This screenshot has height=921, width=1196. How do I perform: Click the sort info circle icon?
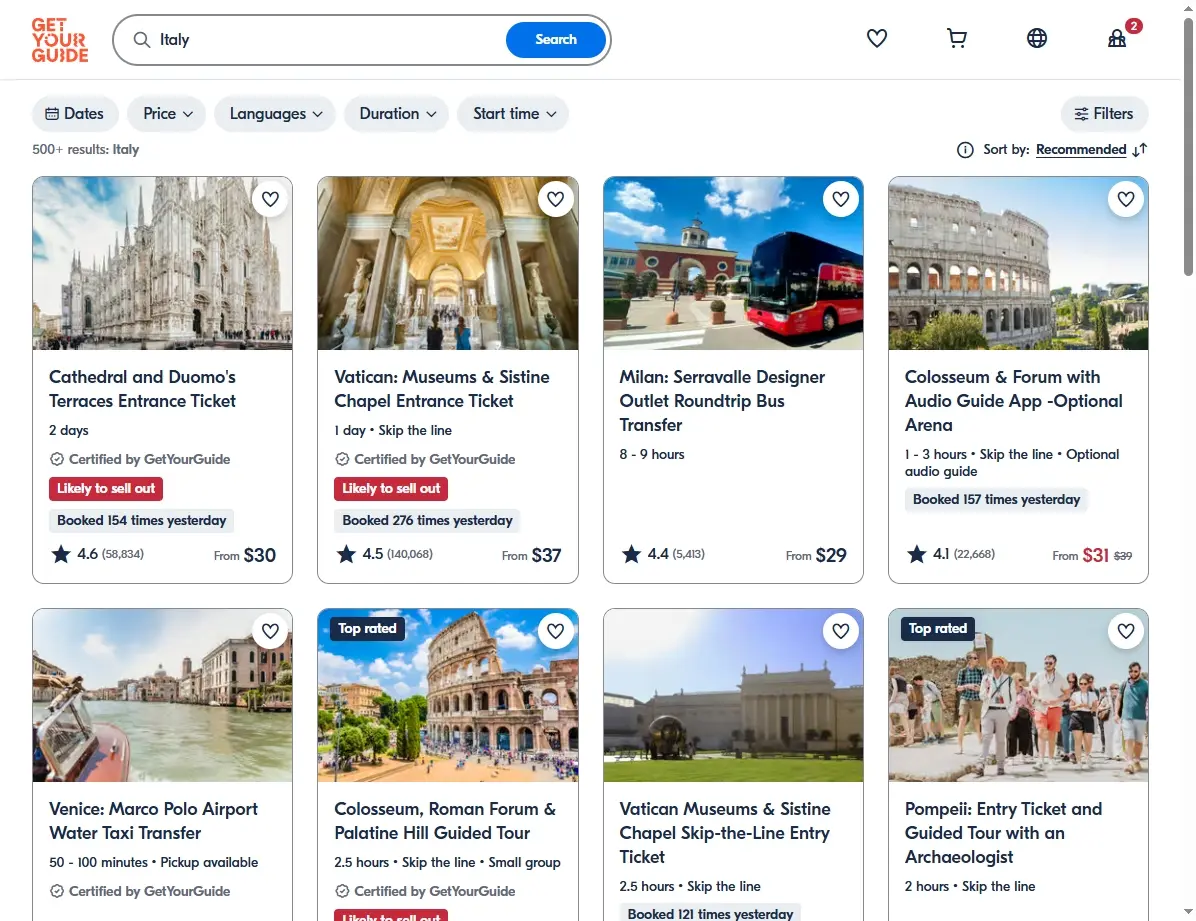(965, 150)
